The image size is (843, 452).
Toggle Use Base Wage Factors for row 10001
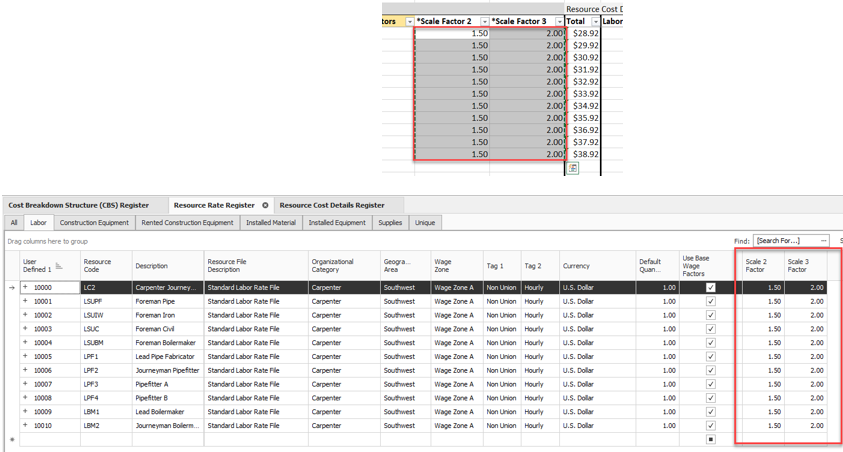[x=710, y=302]
